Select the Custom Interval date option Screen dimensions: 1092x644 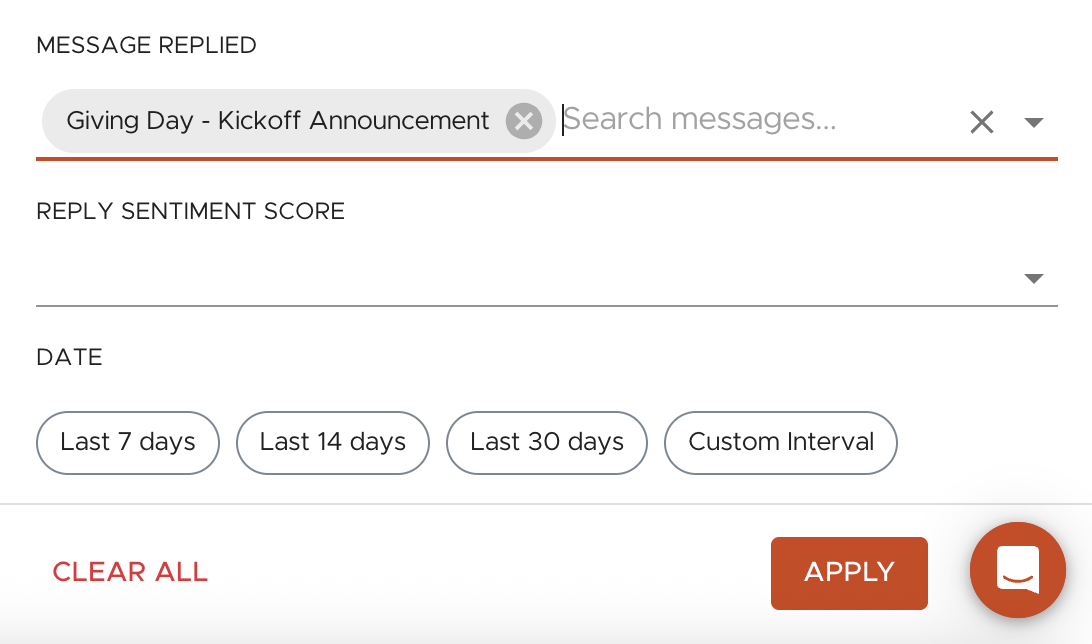tap(781, 442)
